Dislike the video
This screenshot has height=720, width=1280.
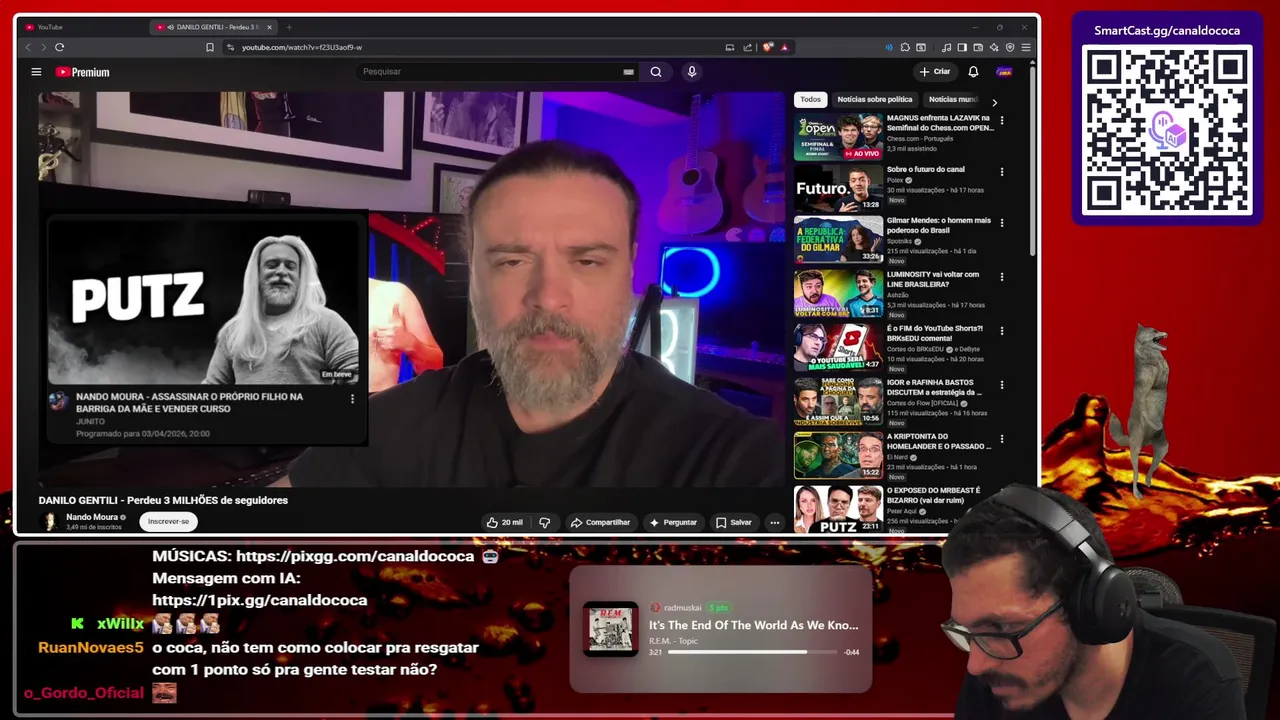(545, 522)
